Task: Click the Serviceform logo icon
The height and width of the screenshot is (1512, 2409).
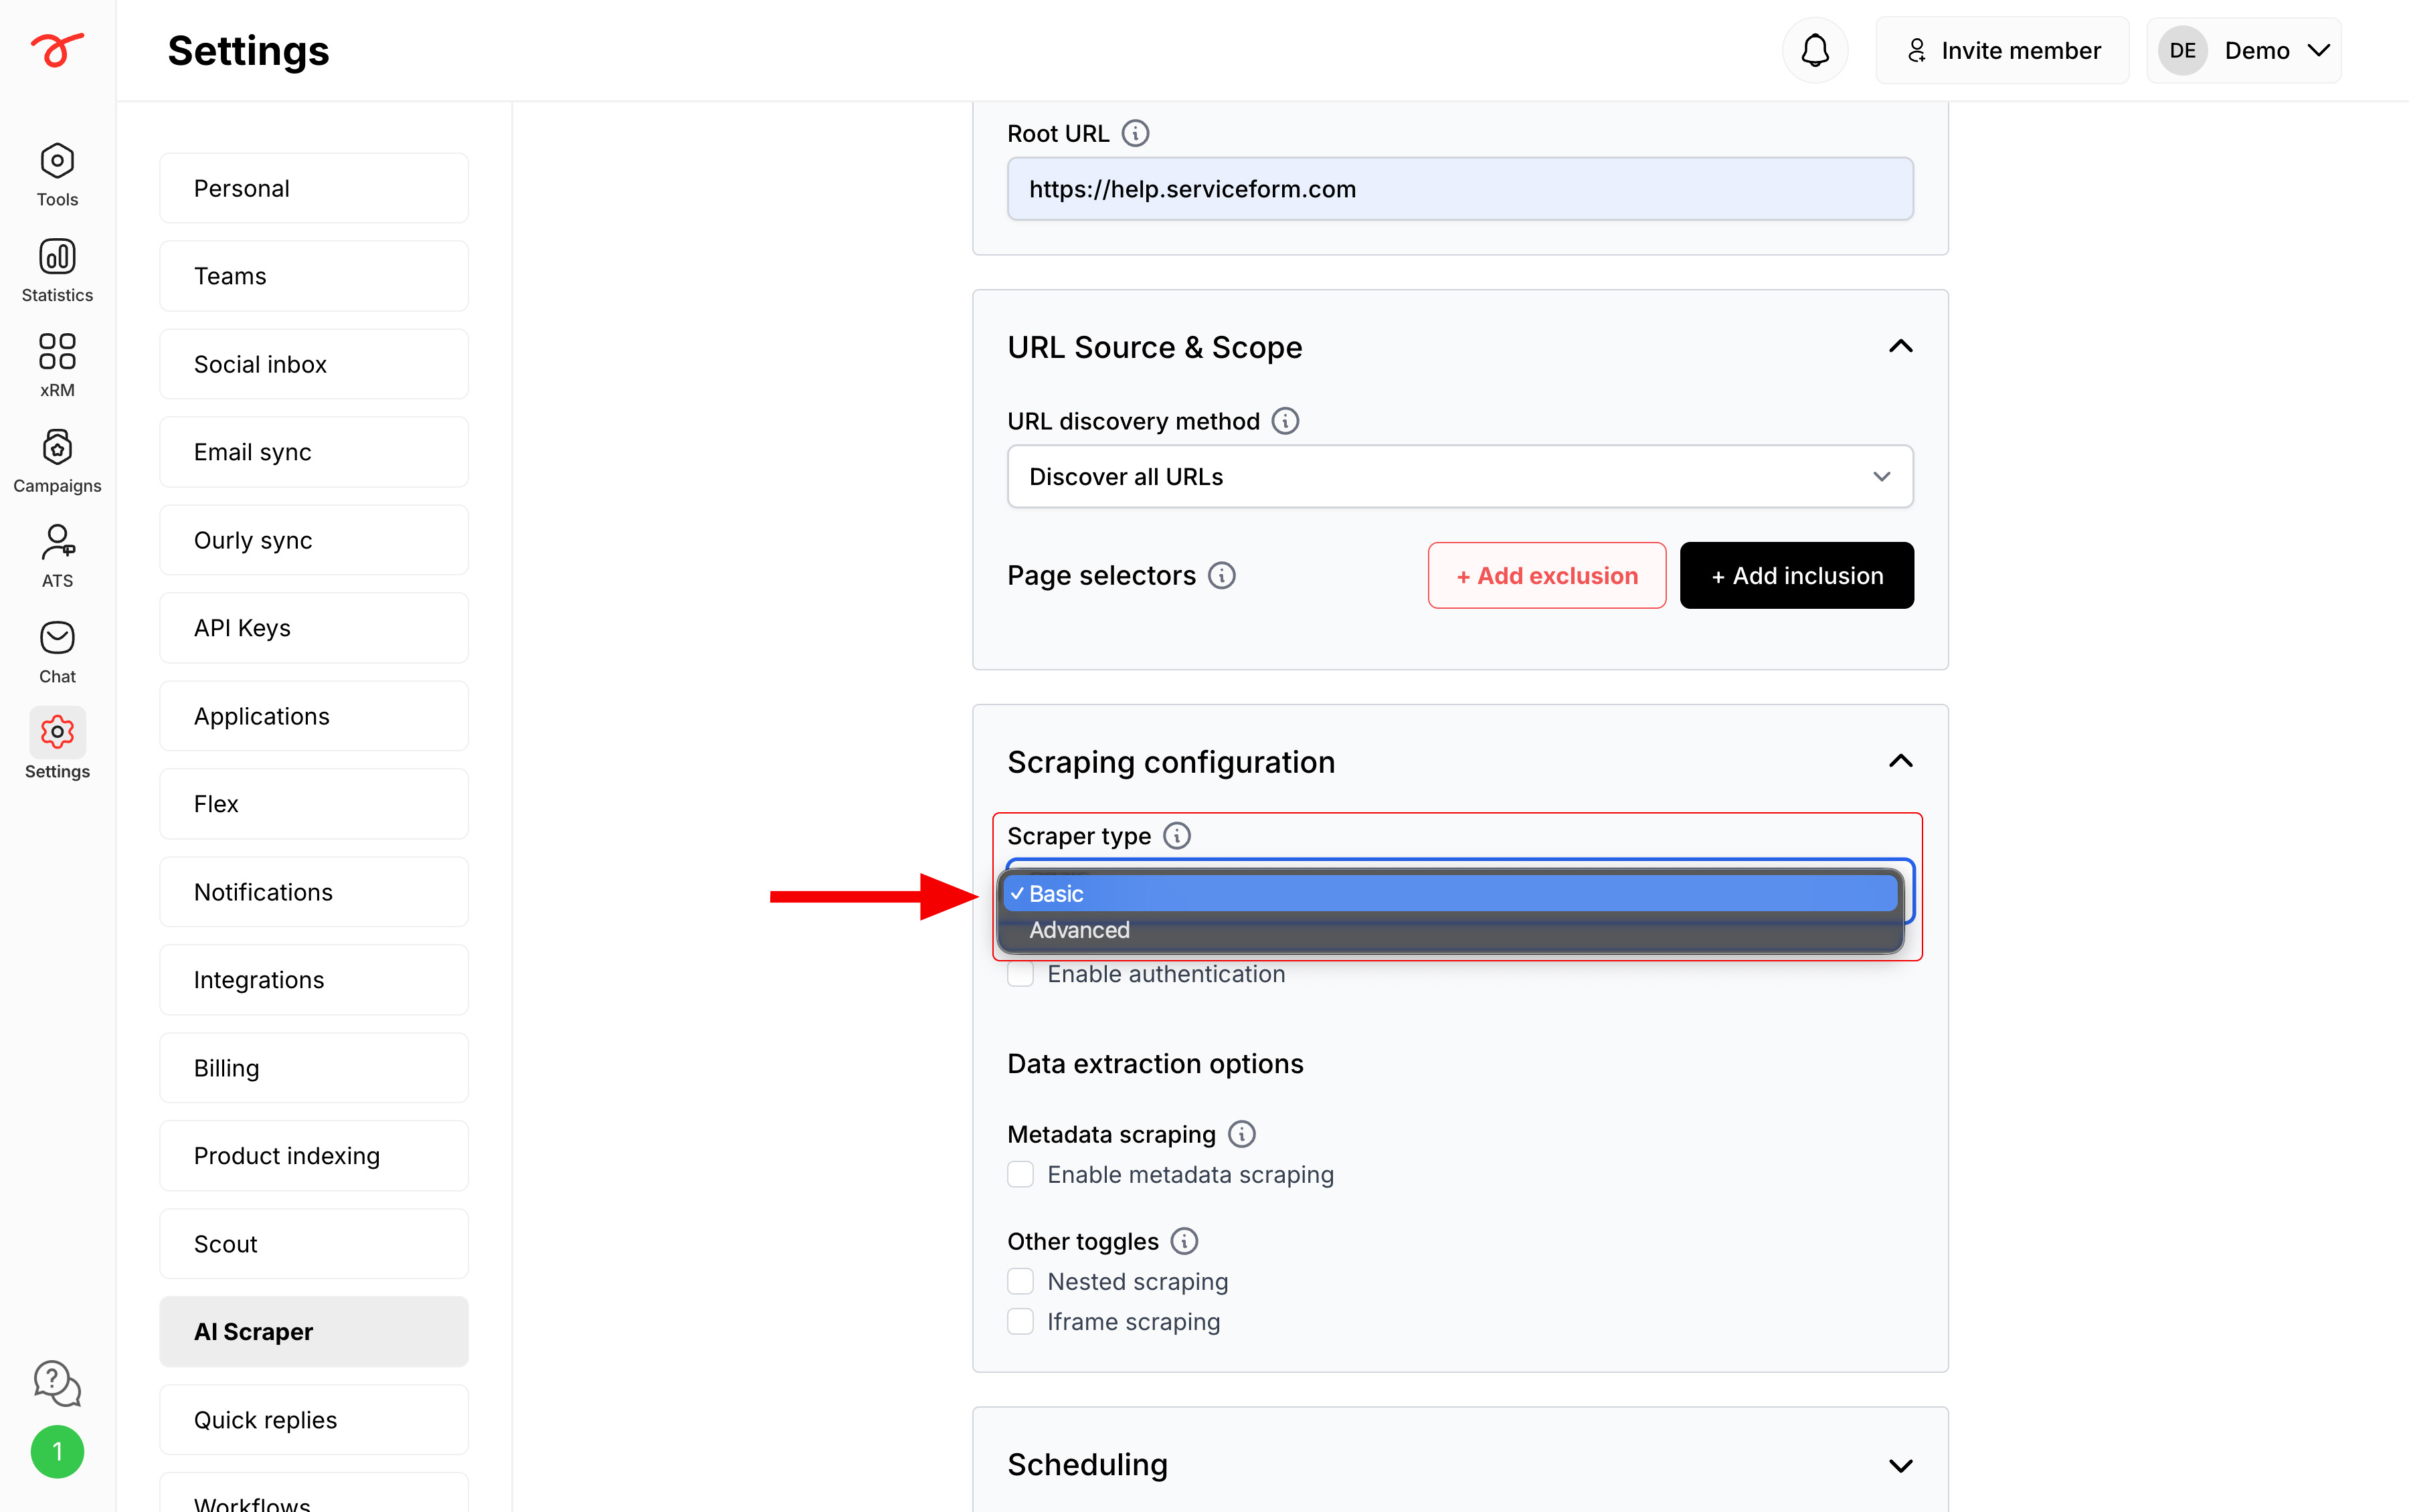Action: point(57,49)
